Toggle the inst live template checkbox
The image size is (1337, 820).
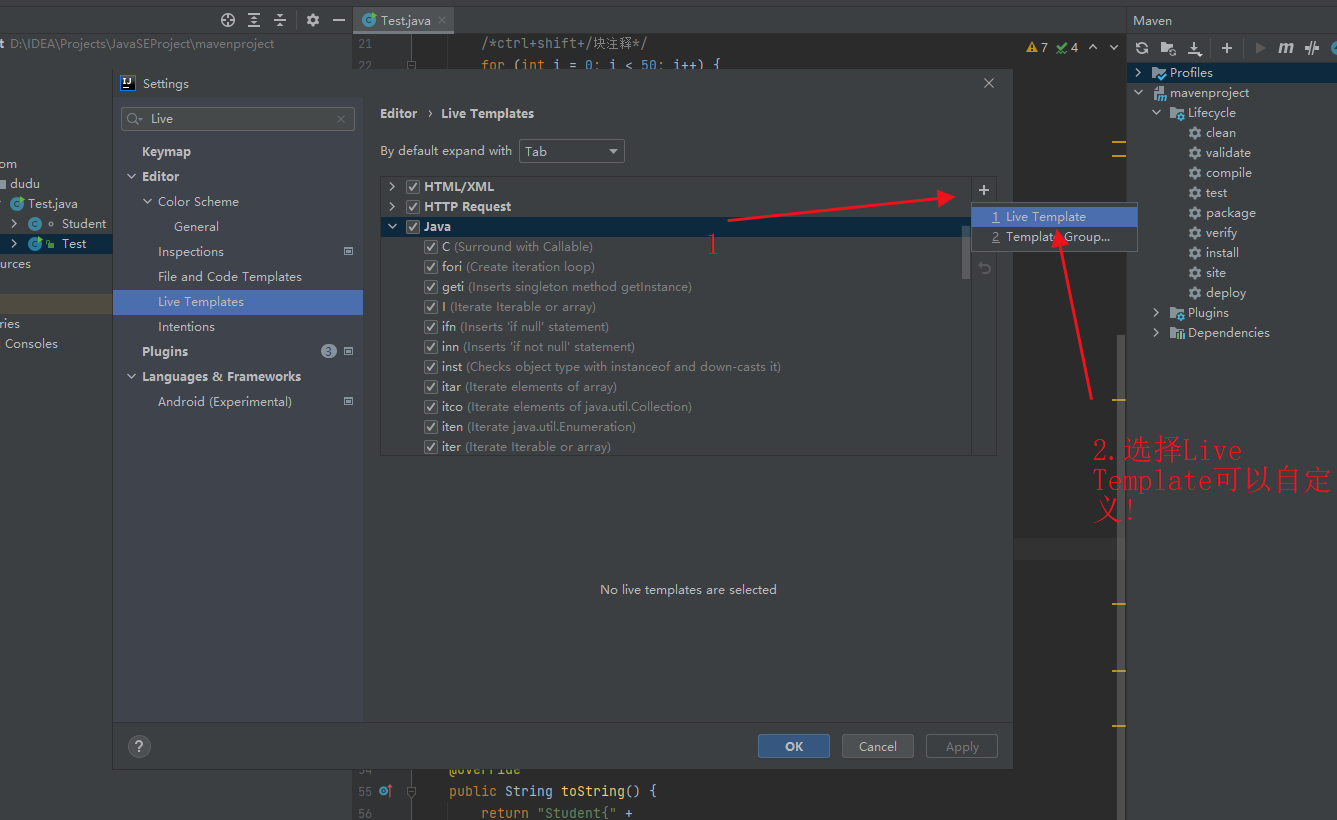(x=431, y=367)
